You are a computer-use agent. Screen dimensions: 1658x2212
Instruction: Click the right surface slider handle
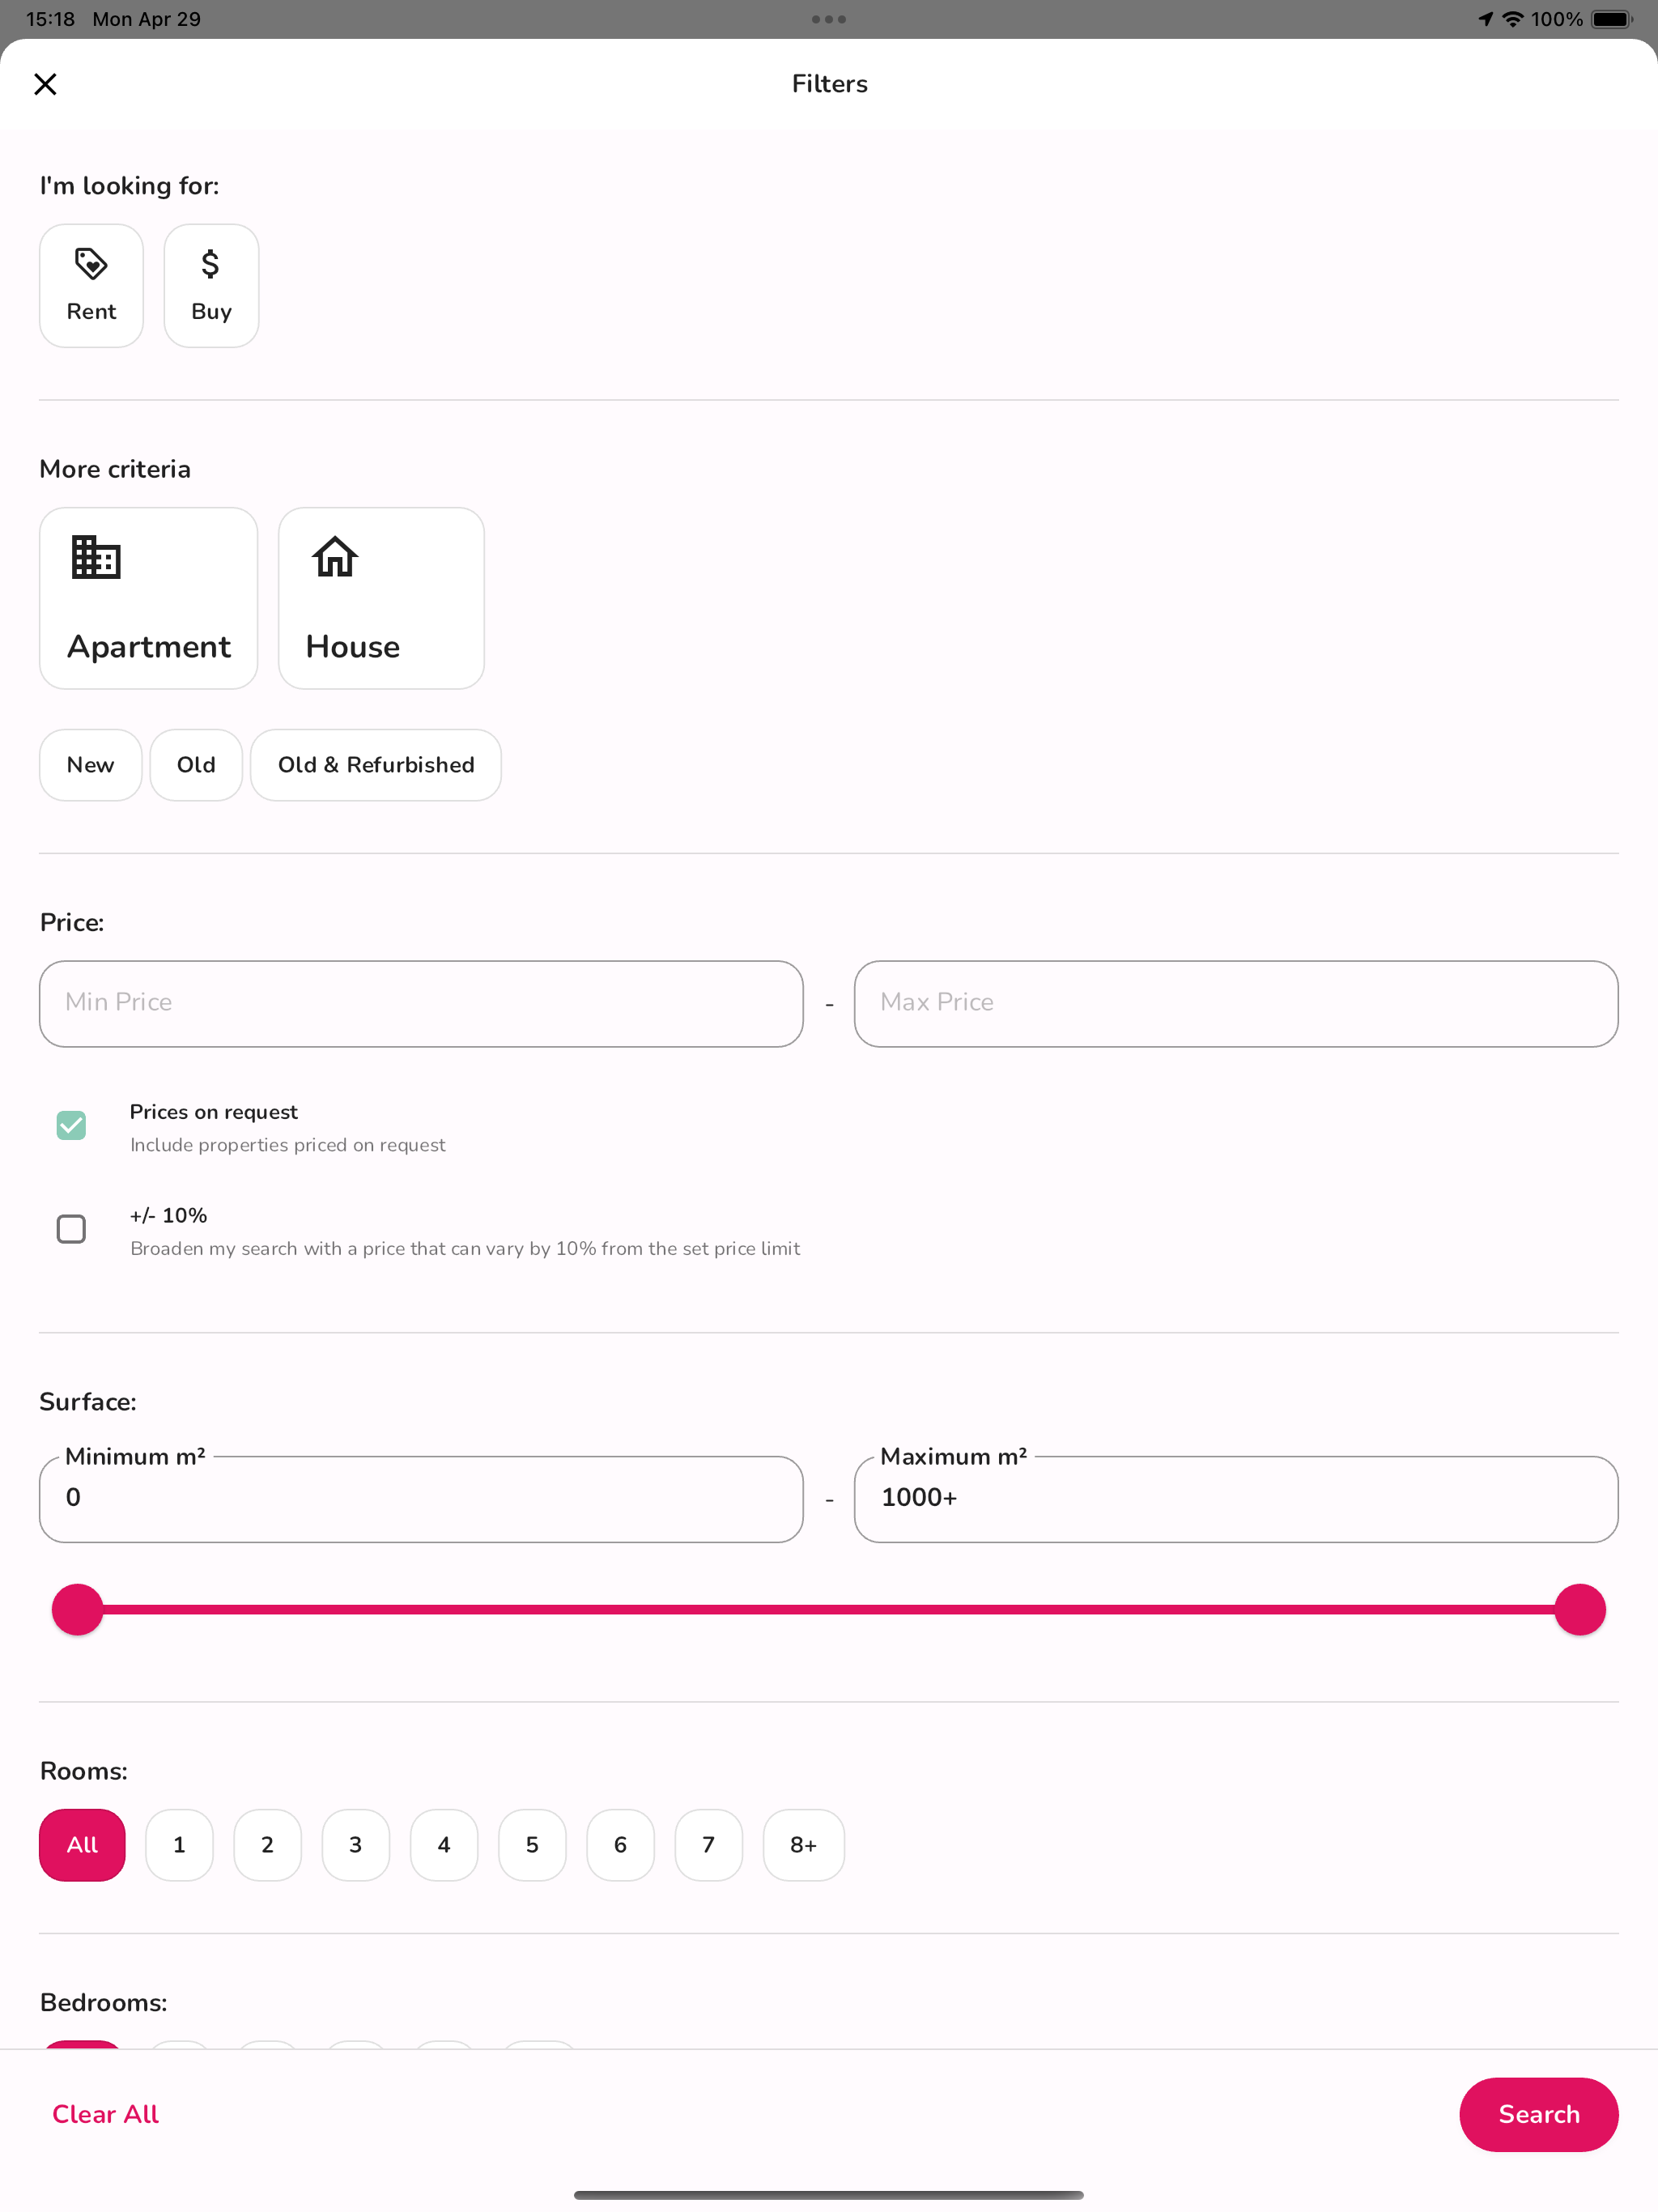[x=1579, y=1610]
